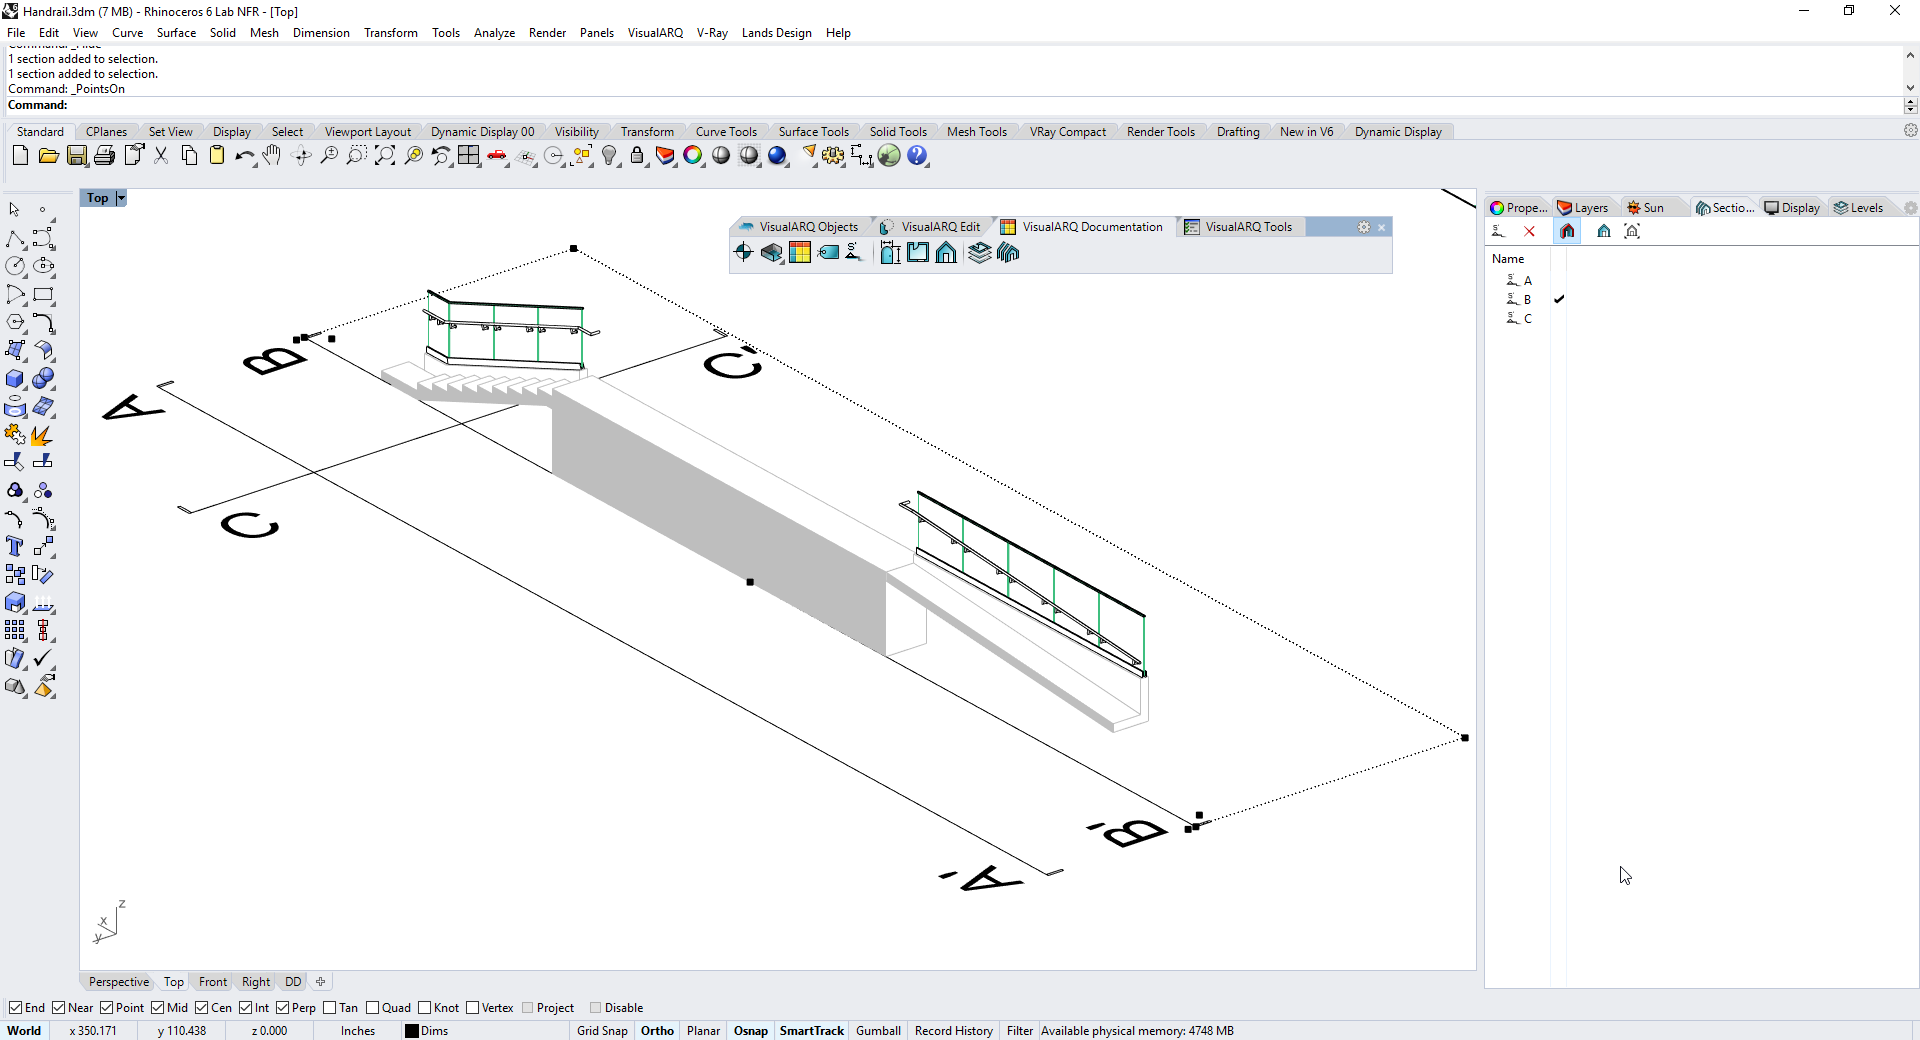Click the VisualARQ Table grid icon
Viewport: 1920px width, 1040px height.
coord(800,253)
